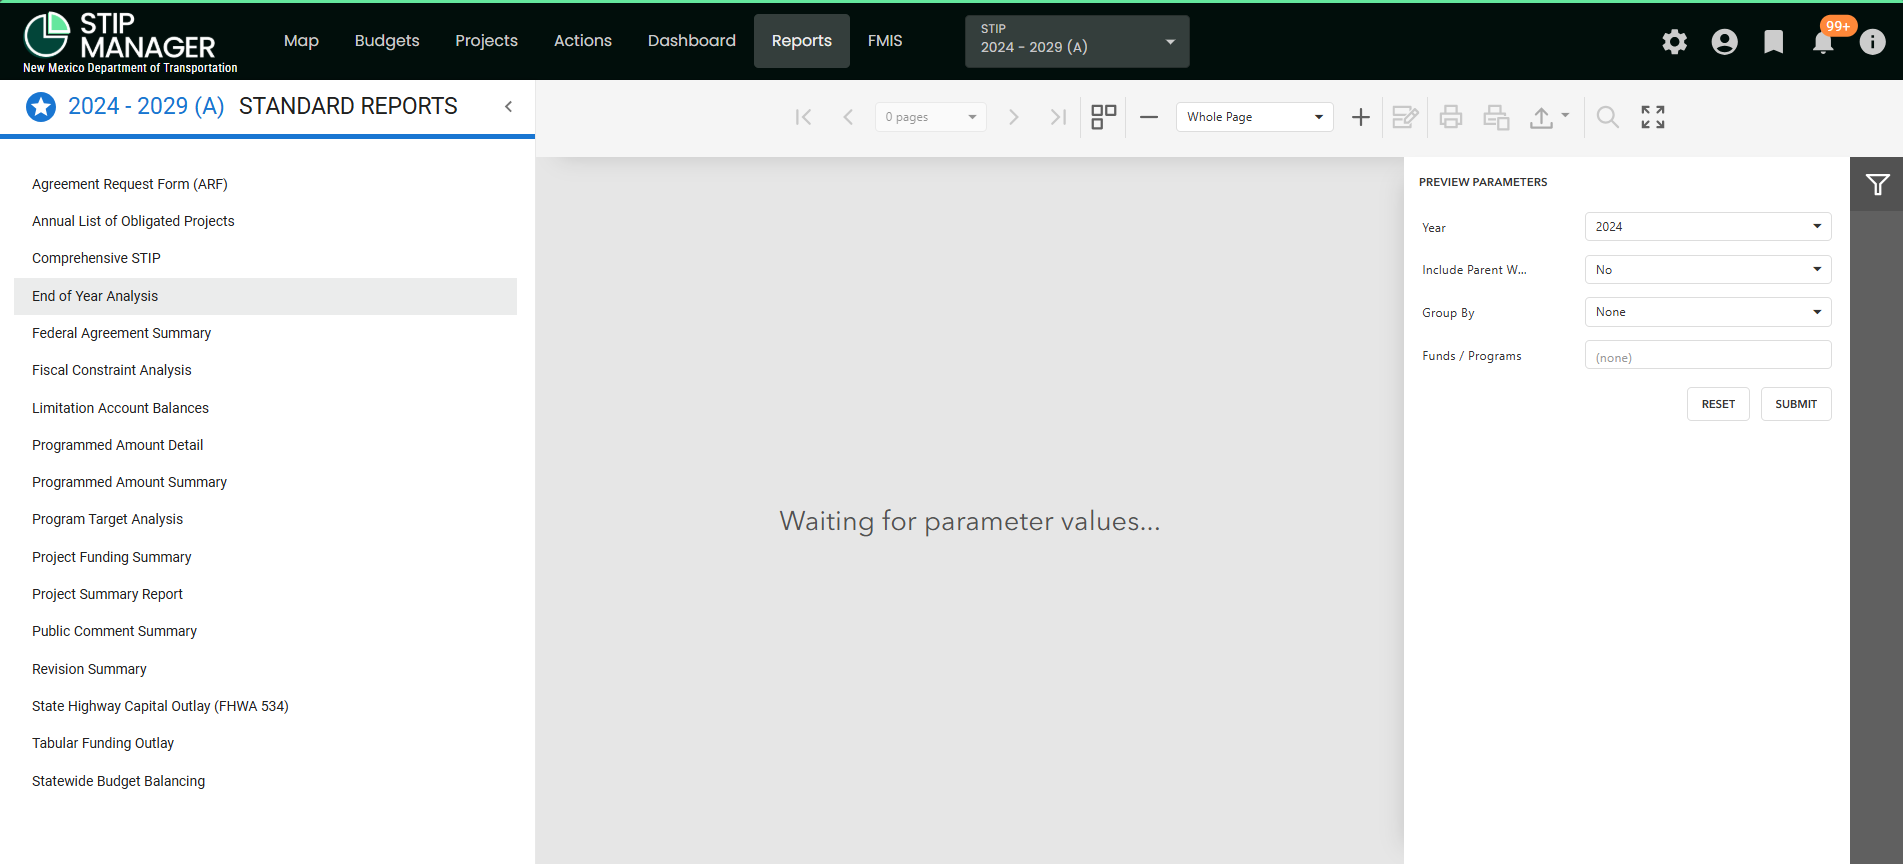This screenshot has height=864, width=1903.
Task: Click the STIP Manager logo
Action: [130, 42]
